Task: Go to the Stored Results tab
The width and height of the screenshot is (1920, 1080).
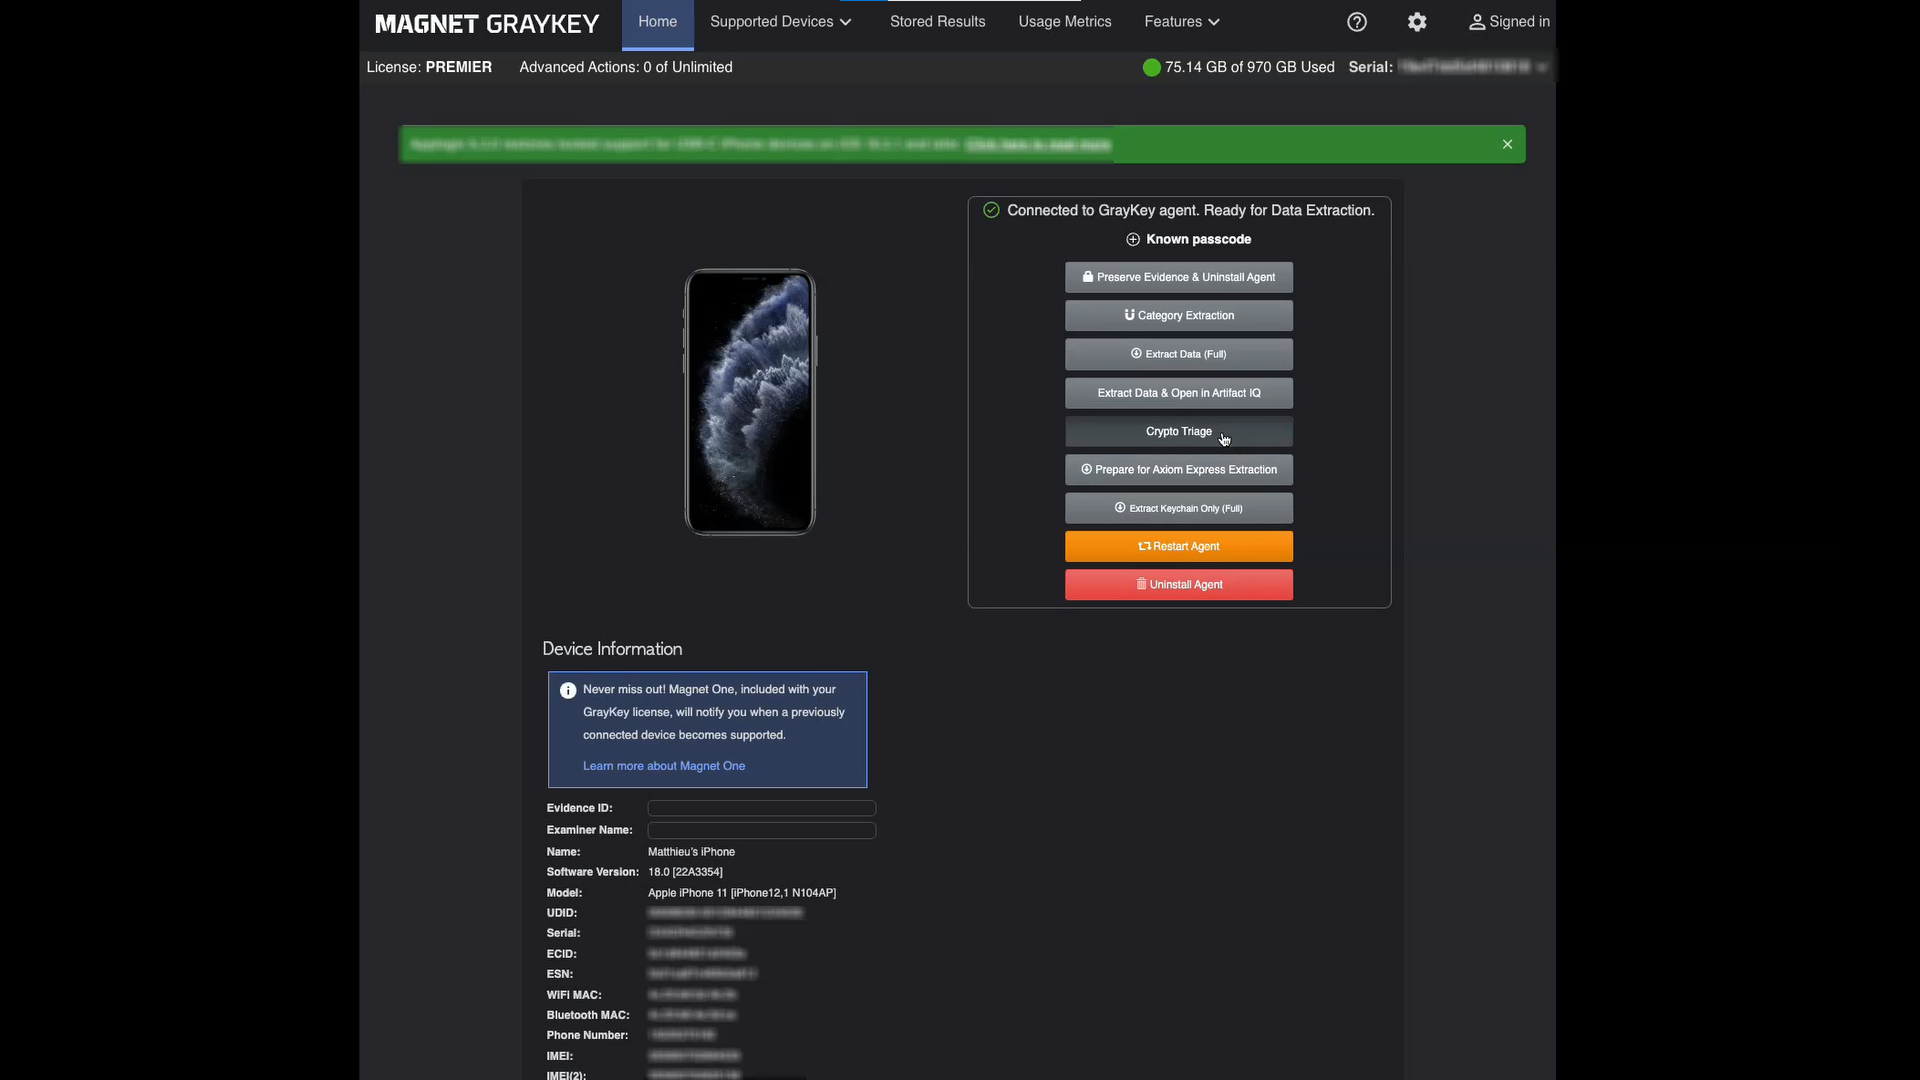Action: point(937,22)
